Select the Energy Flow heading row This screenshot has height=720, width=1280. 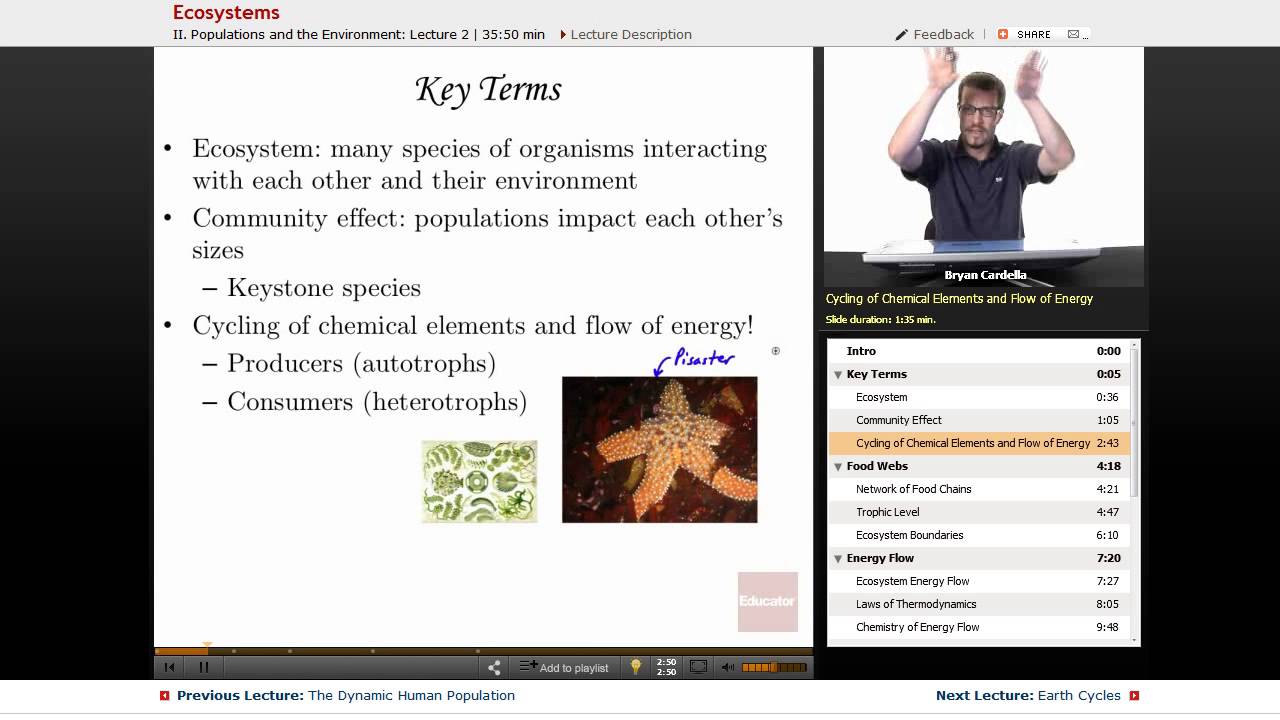[x=979, y=558]
